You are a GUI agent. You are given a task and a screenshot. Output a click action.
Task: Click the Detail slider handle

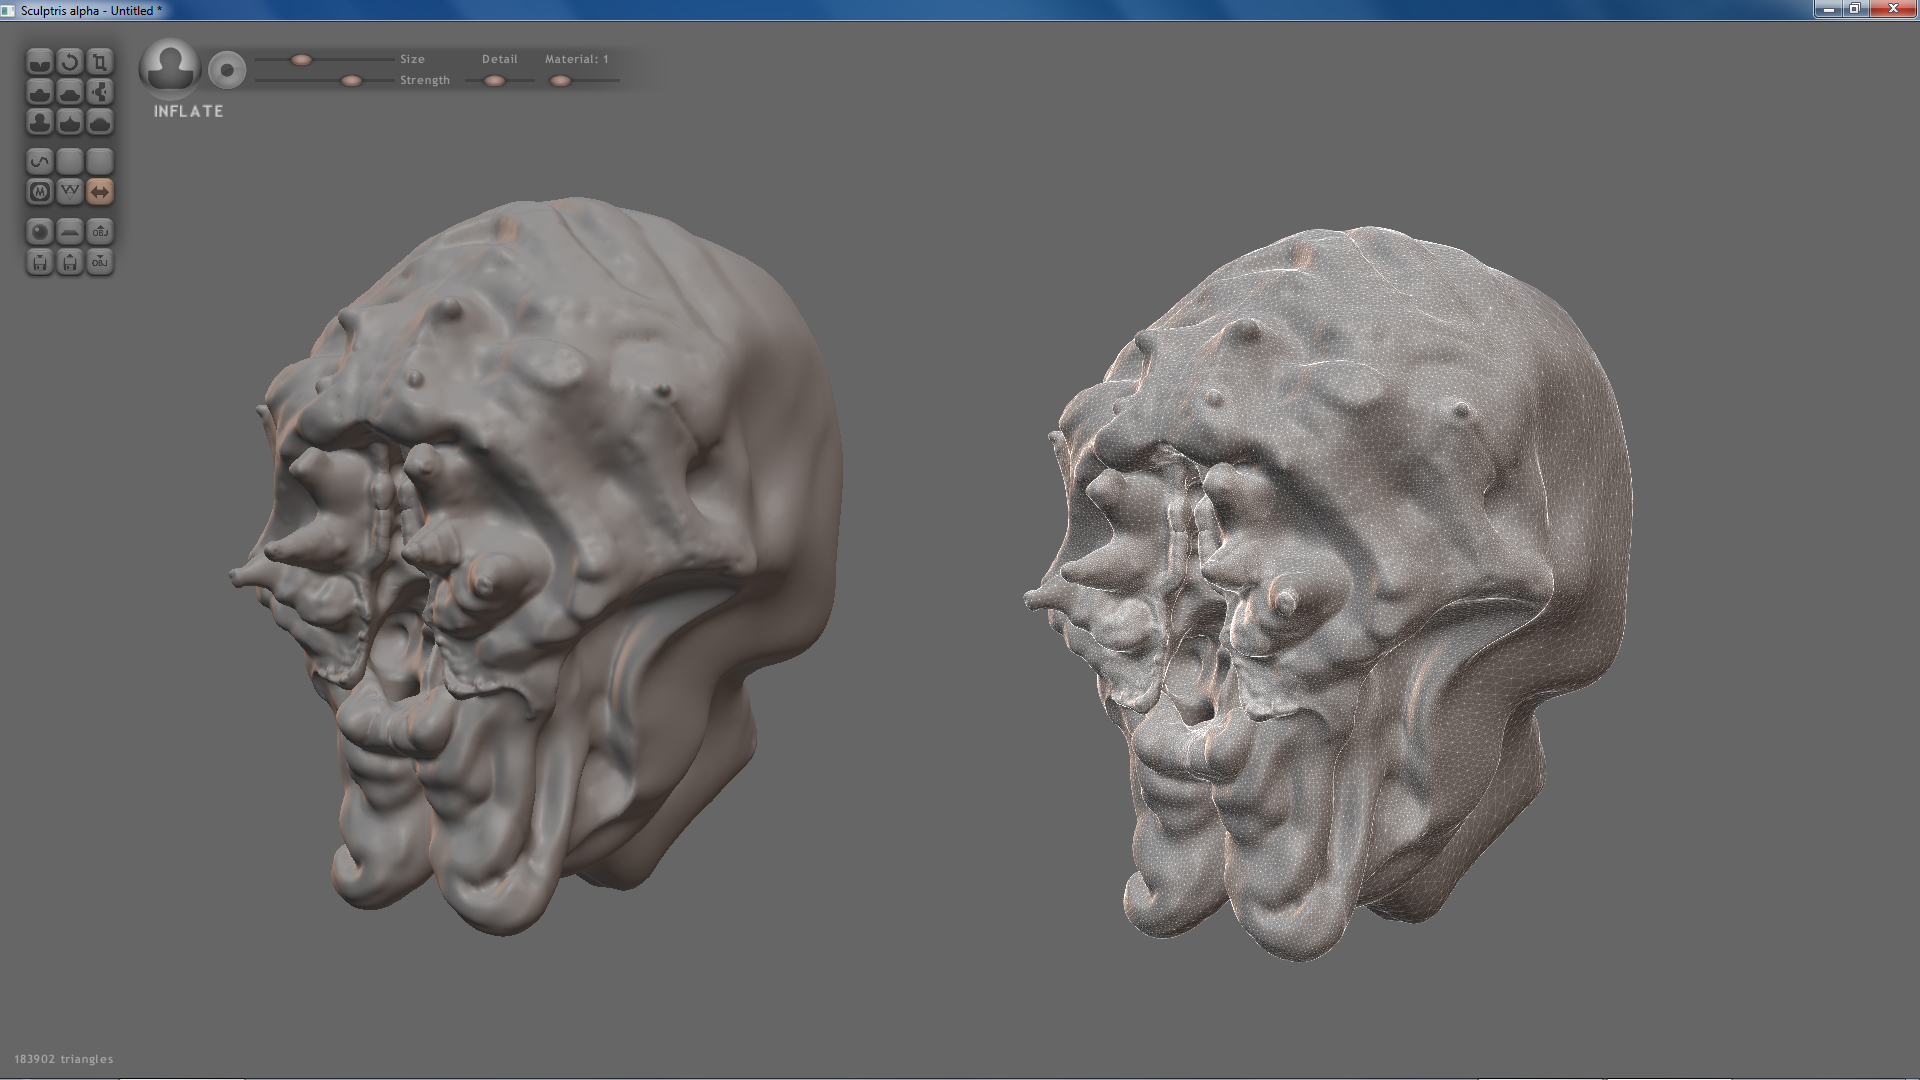[494, 81]
